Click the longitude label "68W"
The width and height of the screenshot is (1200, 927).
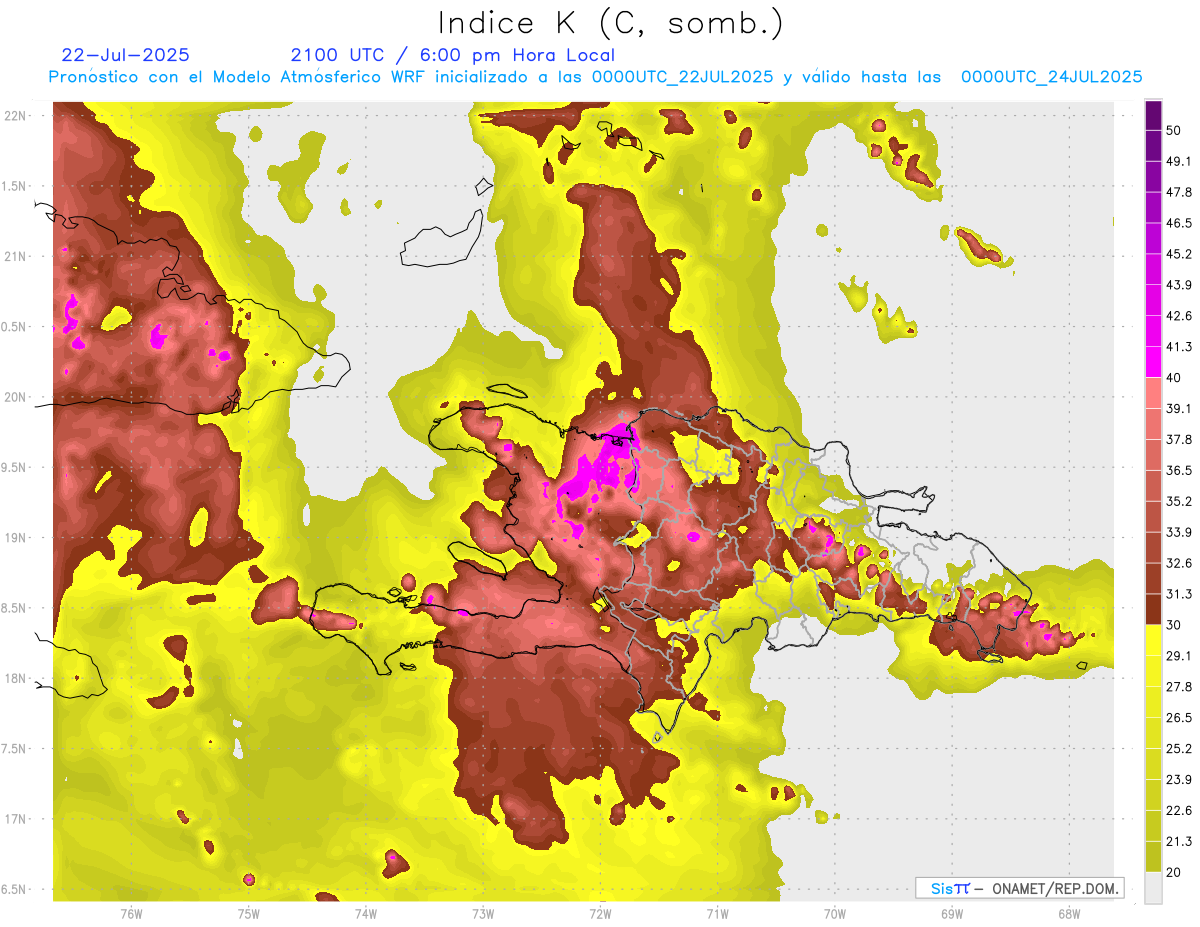[x=1069, y=913]
